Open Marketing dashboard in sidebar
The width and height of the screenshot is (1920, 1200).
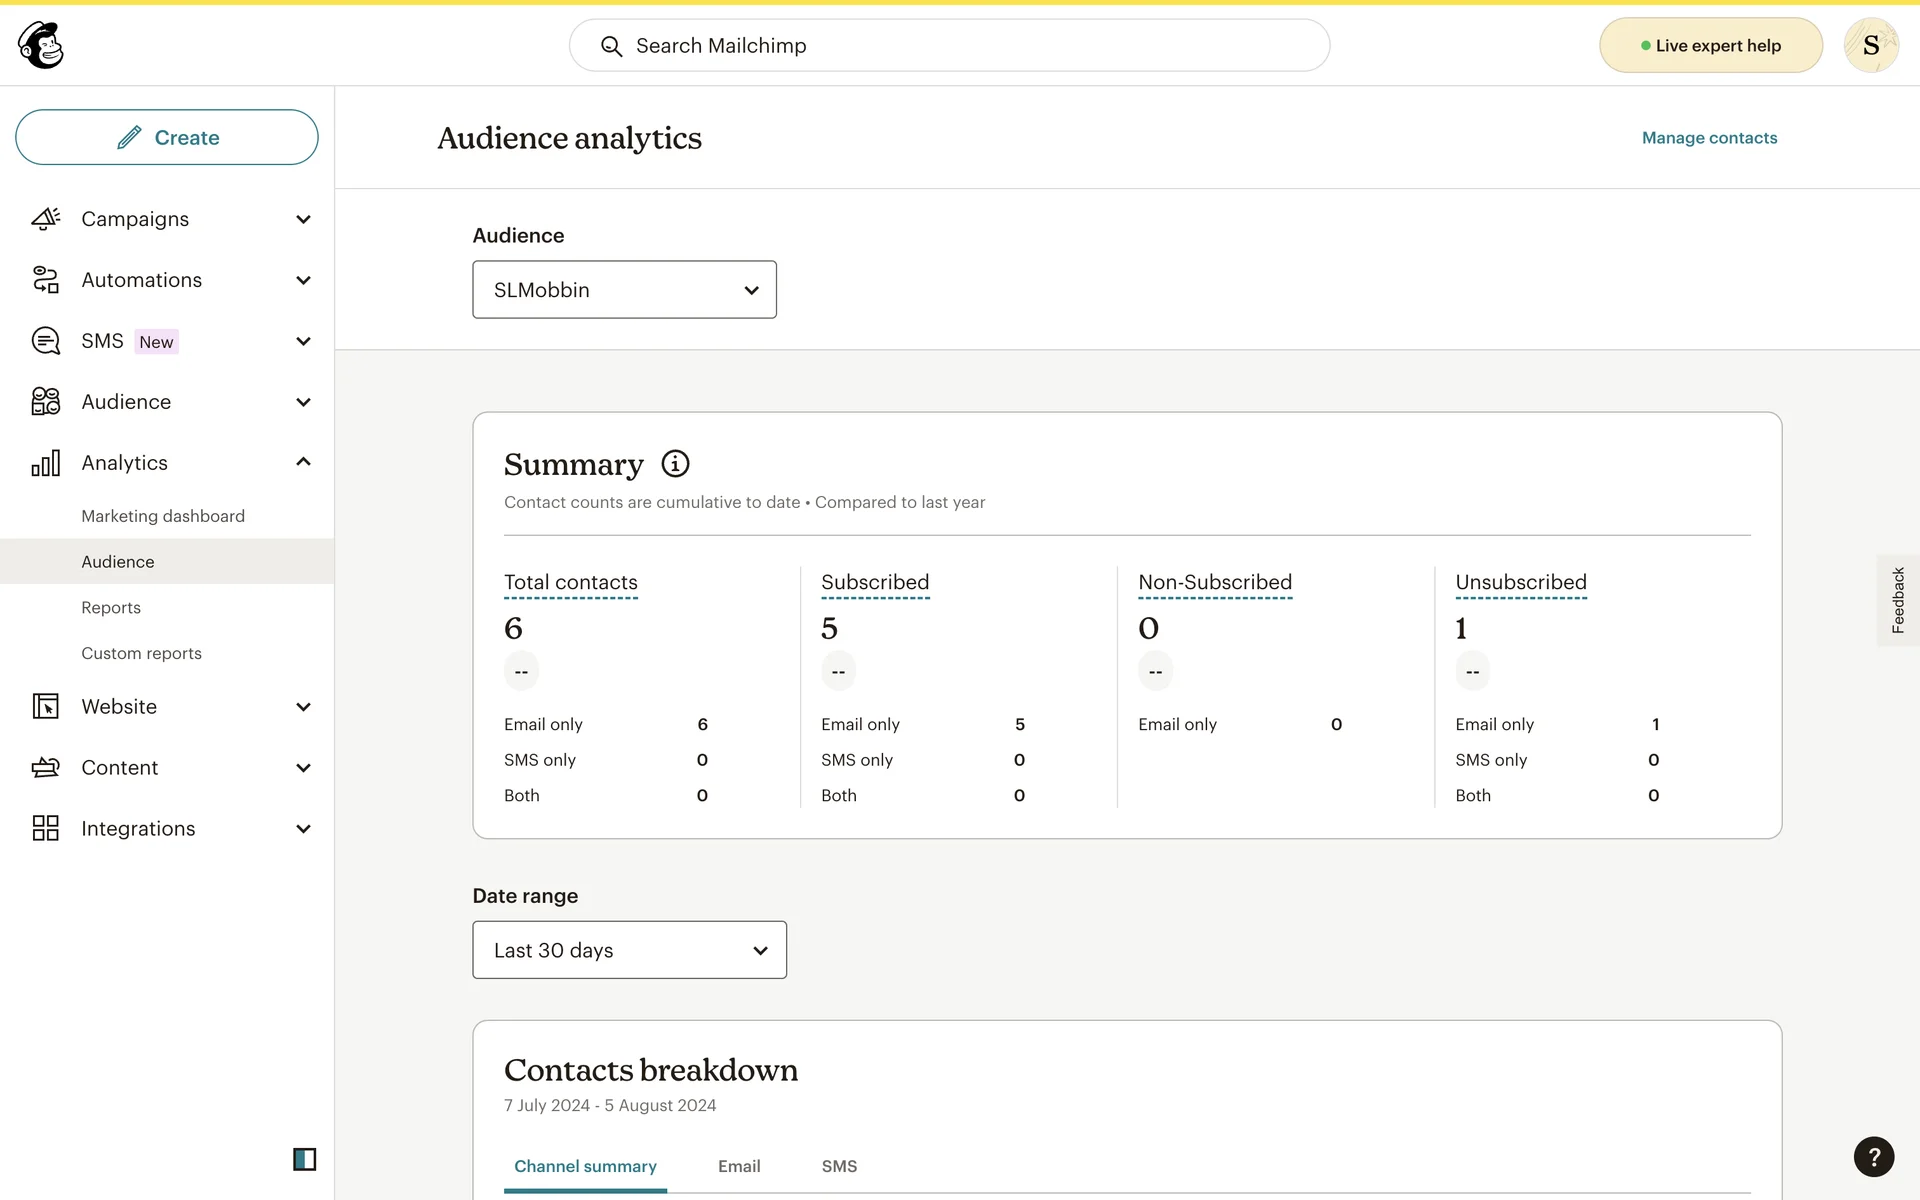point(163,516)
